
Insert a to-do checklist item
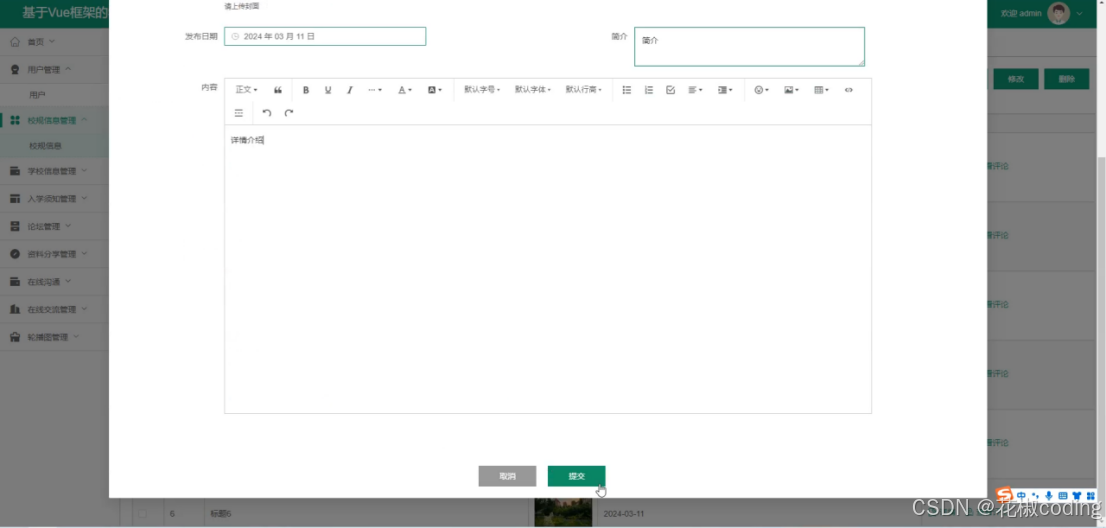[x=671, y=90]
